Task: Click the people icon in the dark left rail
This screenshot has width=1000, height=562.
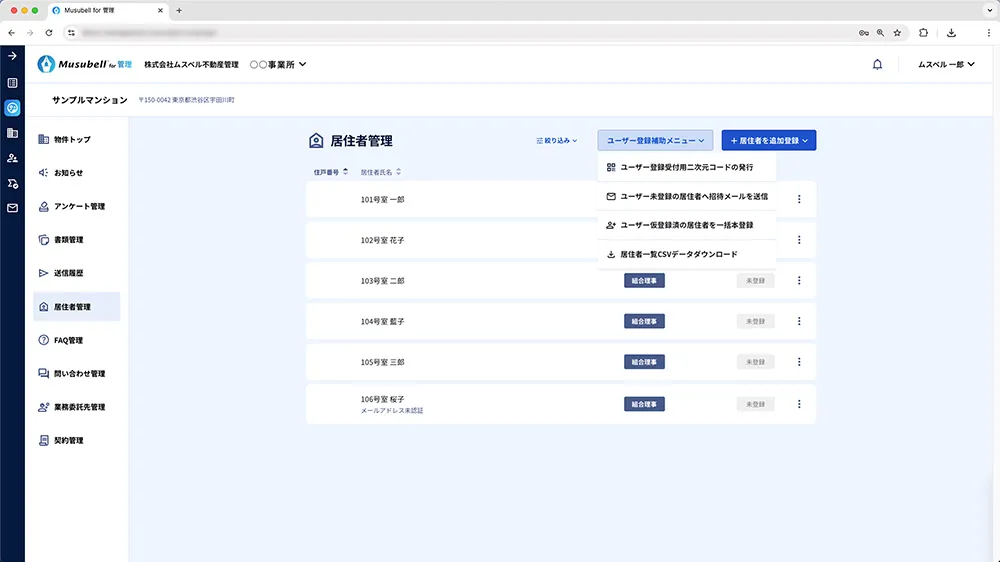Action: [x=12, y=158]
